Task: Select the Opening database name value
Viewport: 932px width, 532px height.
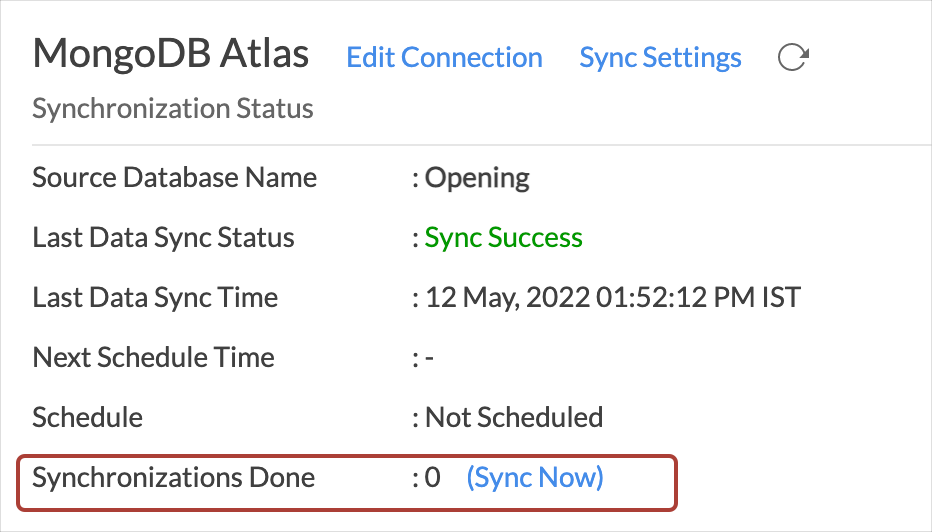Action: (x=477, y=178)
